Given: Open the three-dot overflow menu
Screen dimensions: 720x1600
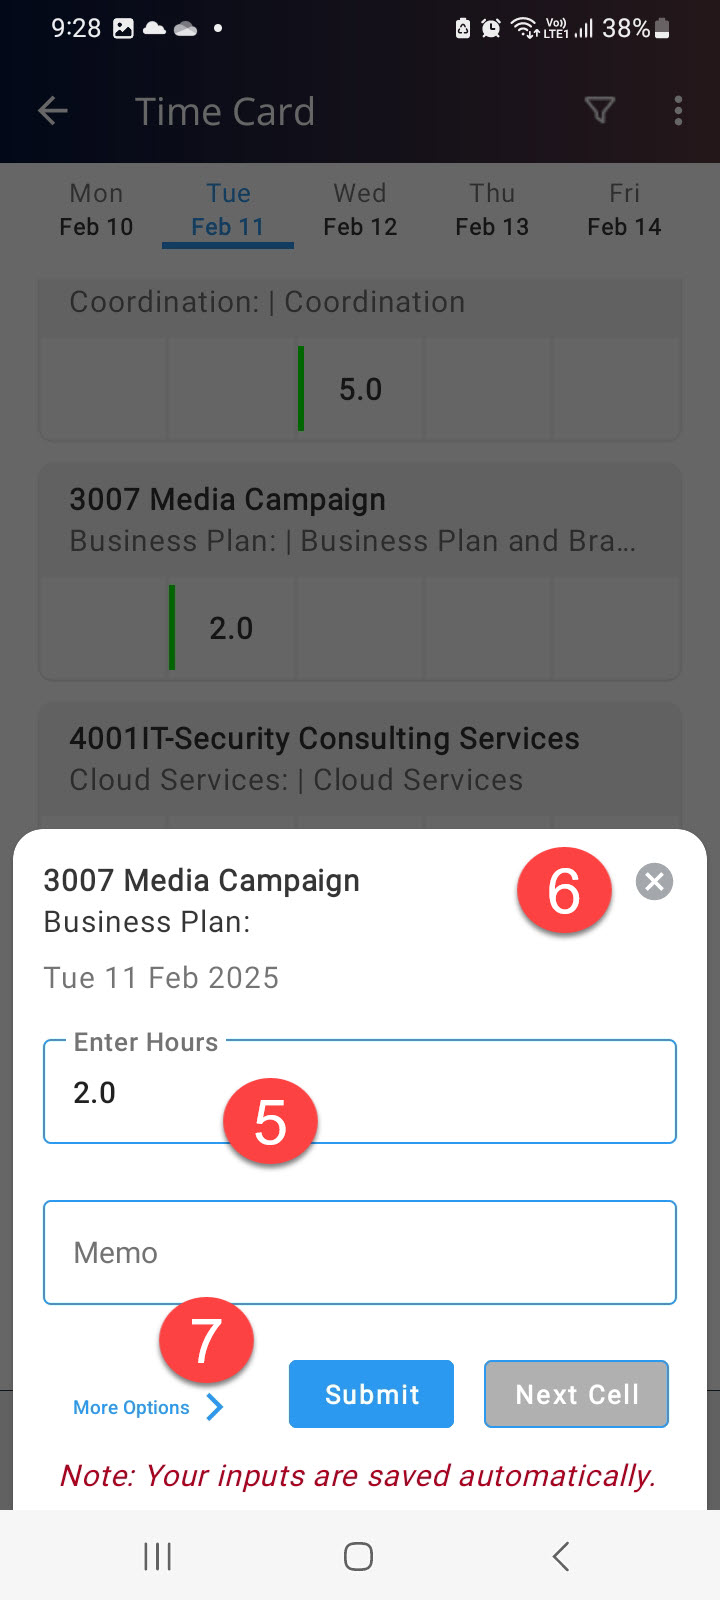Looking at the screenshot, I should [678, 111].
